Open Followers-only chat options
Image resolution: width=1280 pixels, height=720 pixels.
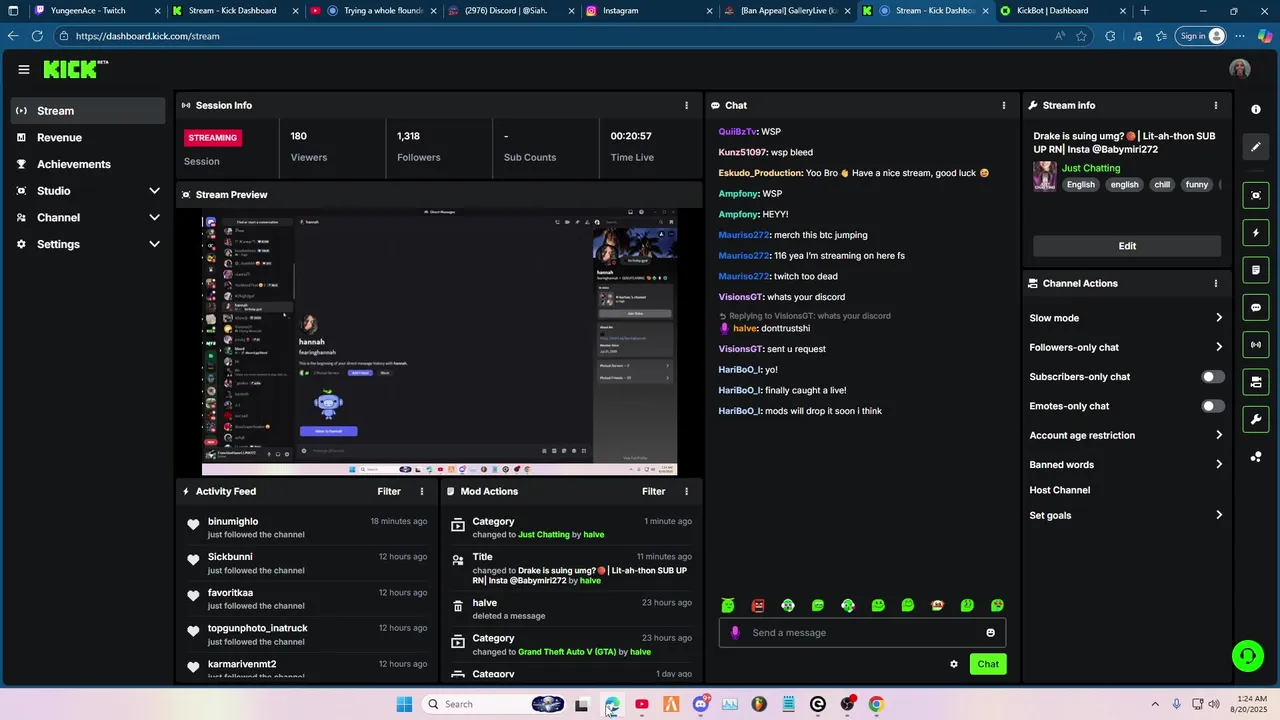coord(1126,347)
